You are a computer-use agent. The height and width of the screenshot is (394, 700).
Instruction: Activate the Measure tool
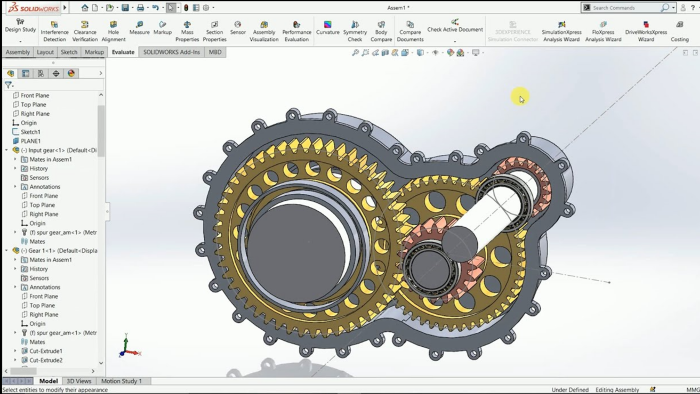139,28
